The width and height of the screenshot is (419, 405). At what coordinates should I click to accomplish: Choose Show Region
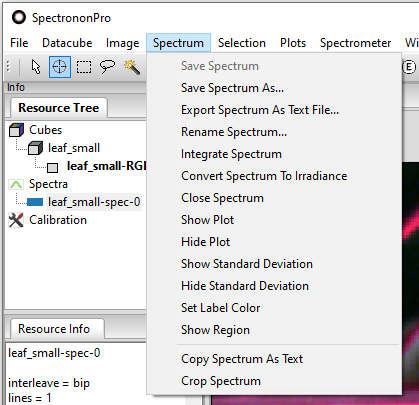(x=274, y=330)
